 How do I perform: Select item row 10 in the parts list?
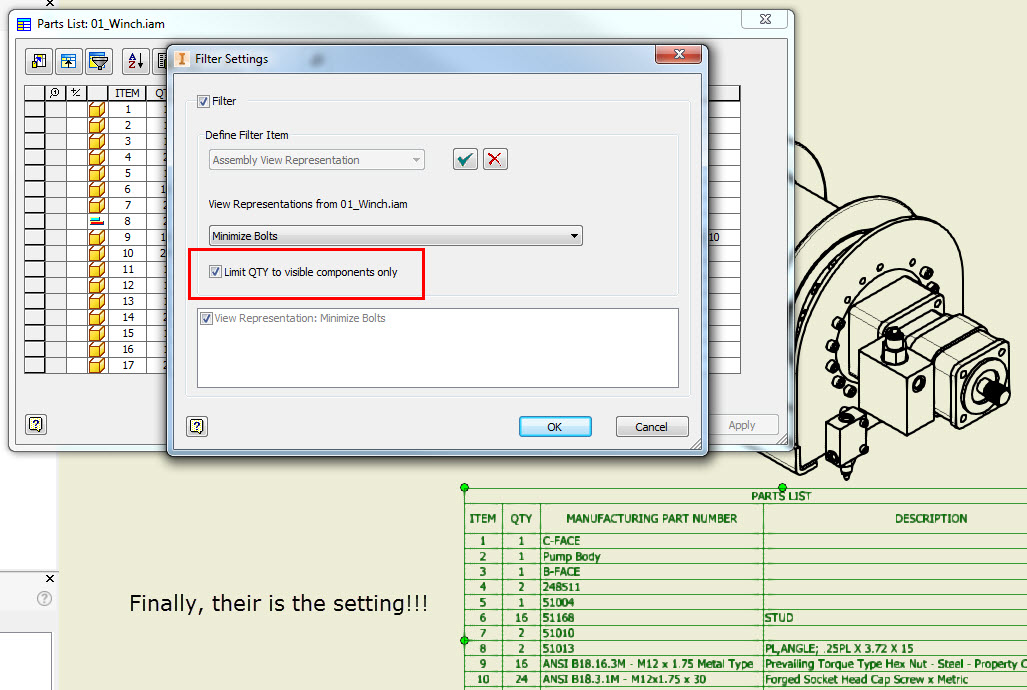pyautogui.click(x=127, y=254)
